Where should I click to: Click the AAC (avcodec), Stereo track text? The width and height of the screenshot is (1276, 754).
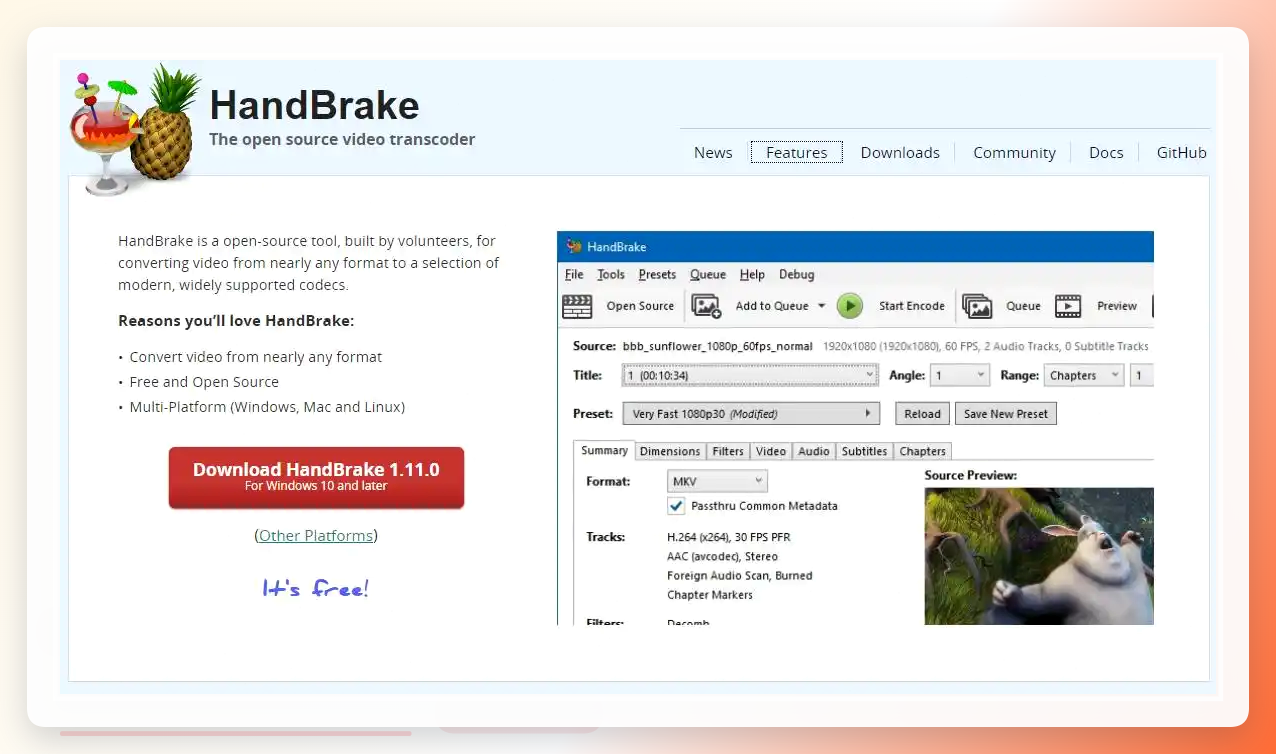[x=722, y=556]
